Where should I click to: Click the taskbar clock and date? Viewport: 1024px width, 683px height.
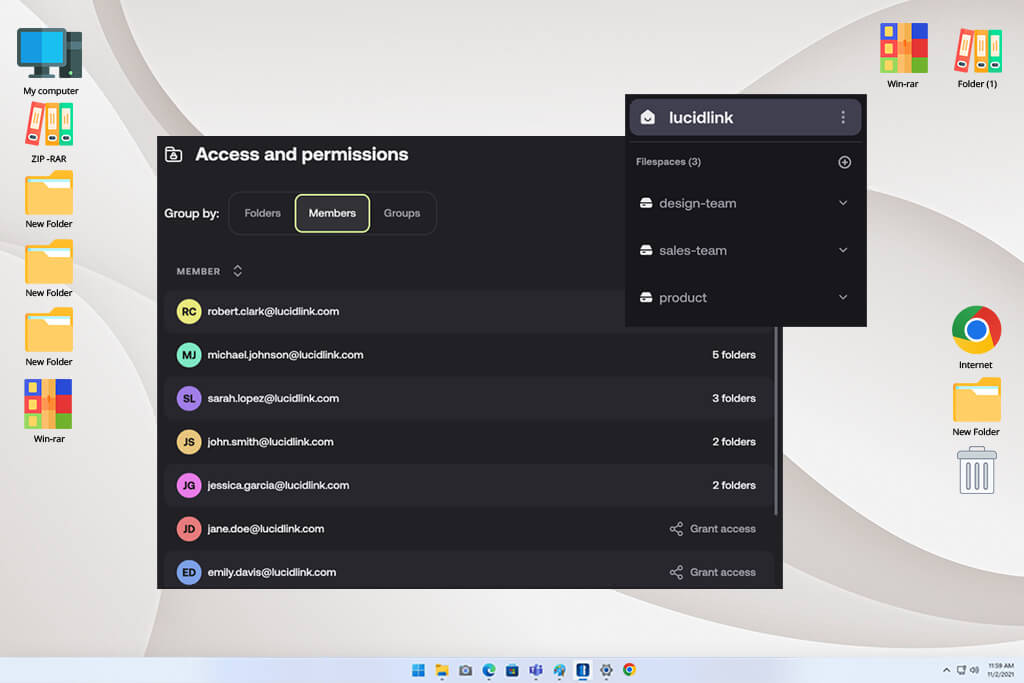point(1000,670)
